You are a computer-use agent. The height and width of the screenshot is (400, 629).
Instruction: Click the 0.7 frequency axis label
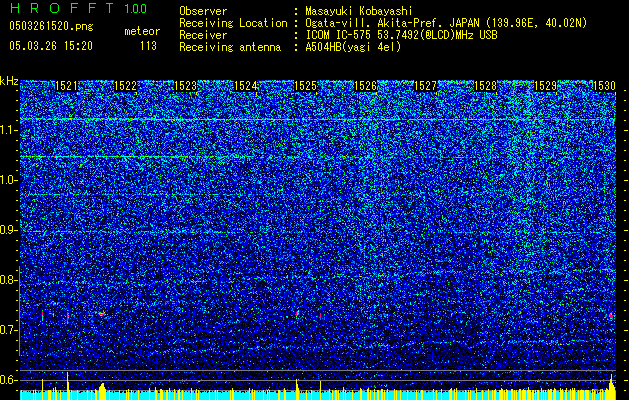[x=8, y=330]
